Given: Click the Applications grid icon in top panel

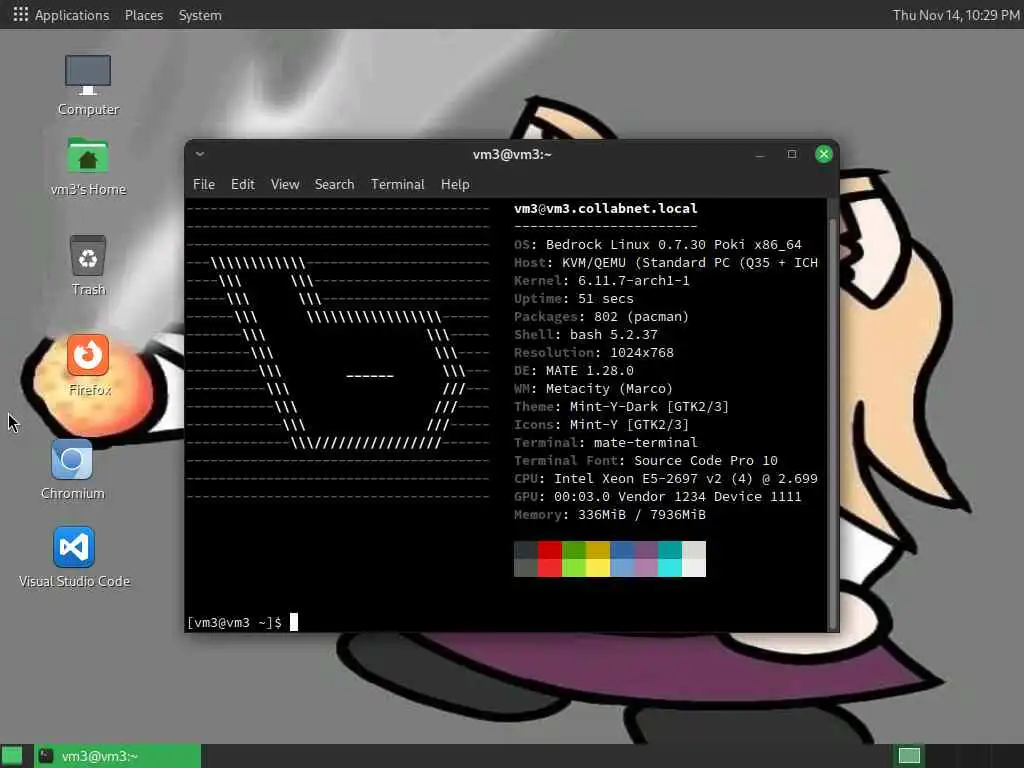Looking at the screenshot, I should tap(21, 14).
